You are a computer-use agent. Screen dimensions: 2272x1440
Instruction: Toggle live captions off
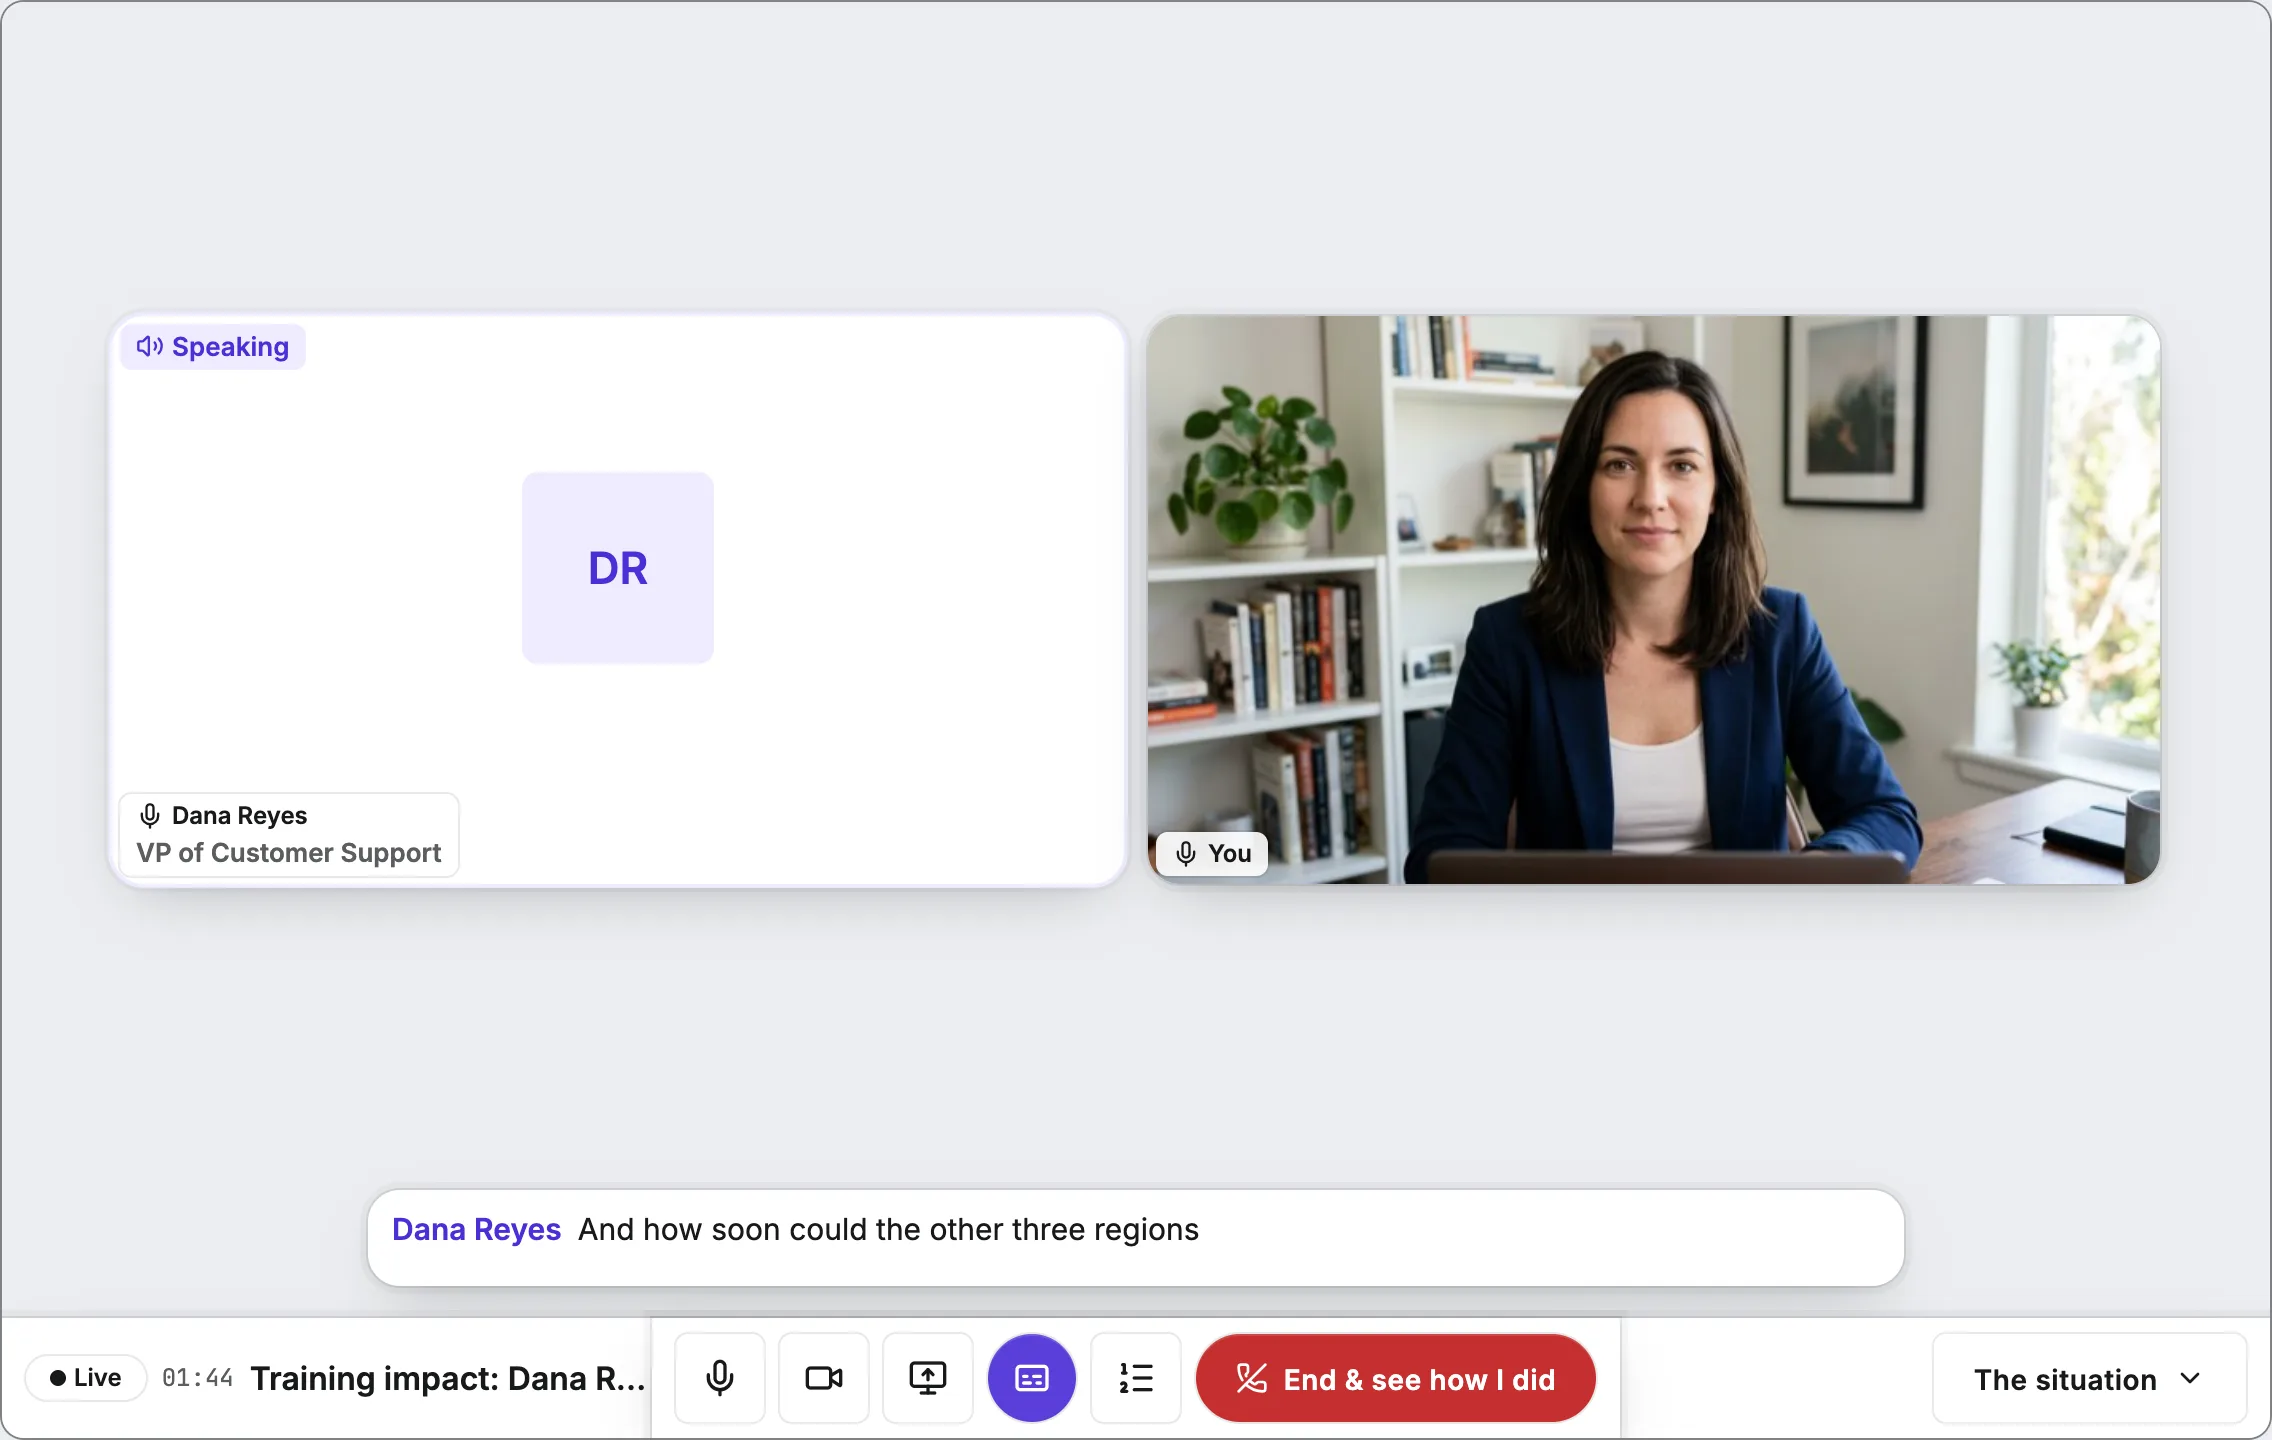(x=1032, y=1378)
